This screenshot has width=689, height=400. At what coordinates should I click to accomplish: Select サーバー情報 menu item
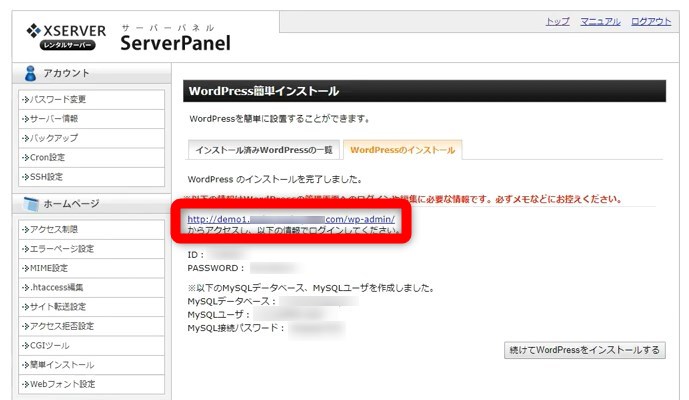coord(55,118)
